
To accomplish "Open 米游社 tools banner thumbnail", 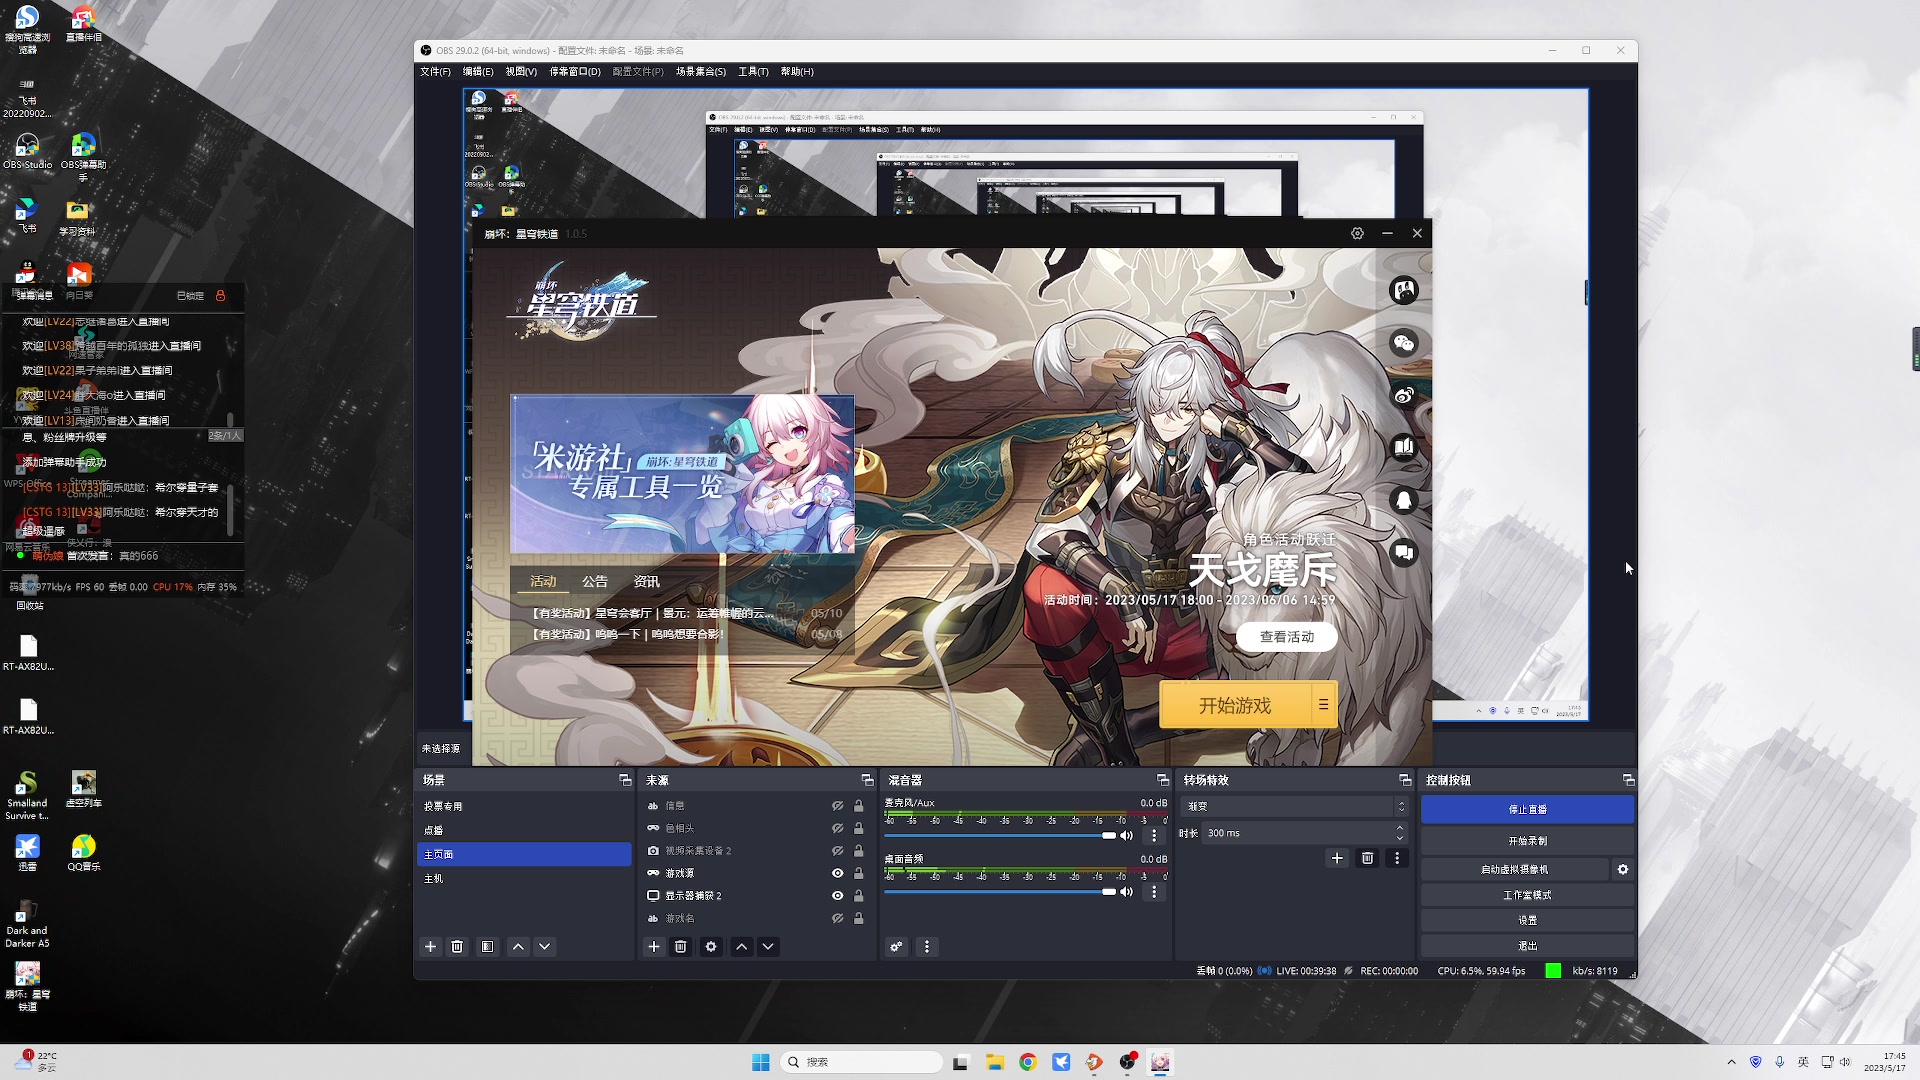I will [x=683, y=474].
